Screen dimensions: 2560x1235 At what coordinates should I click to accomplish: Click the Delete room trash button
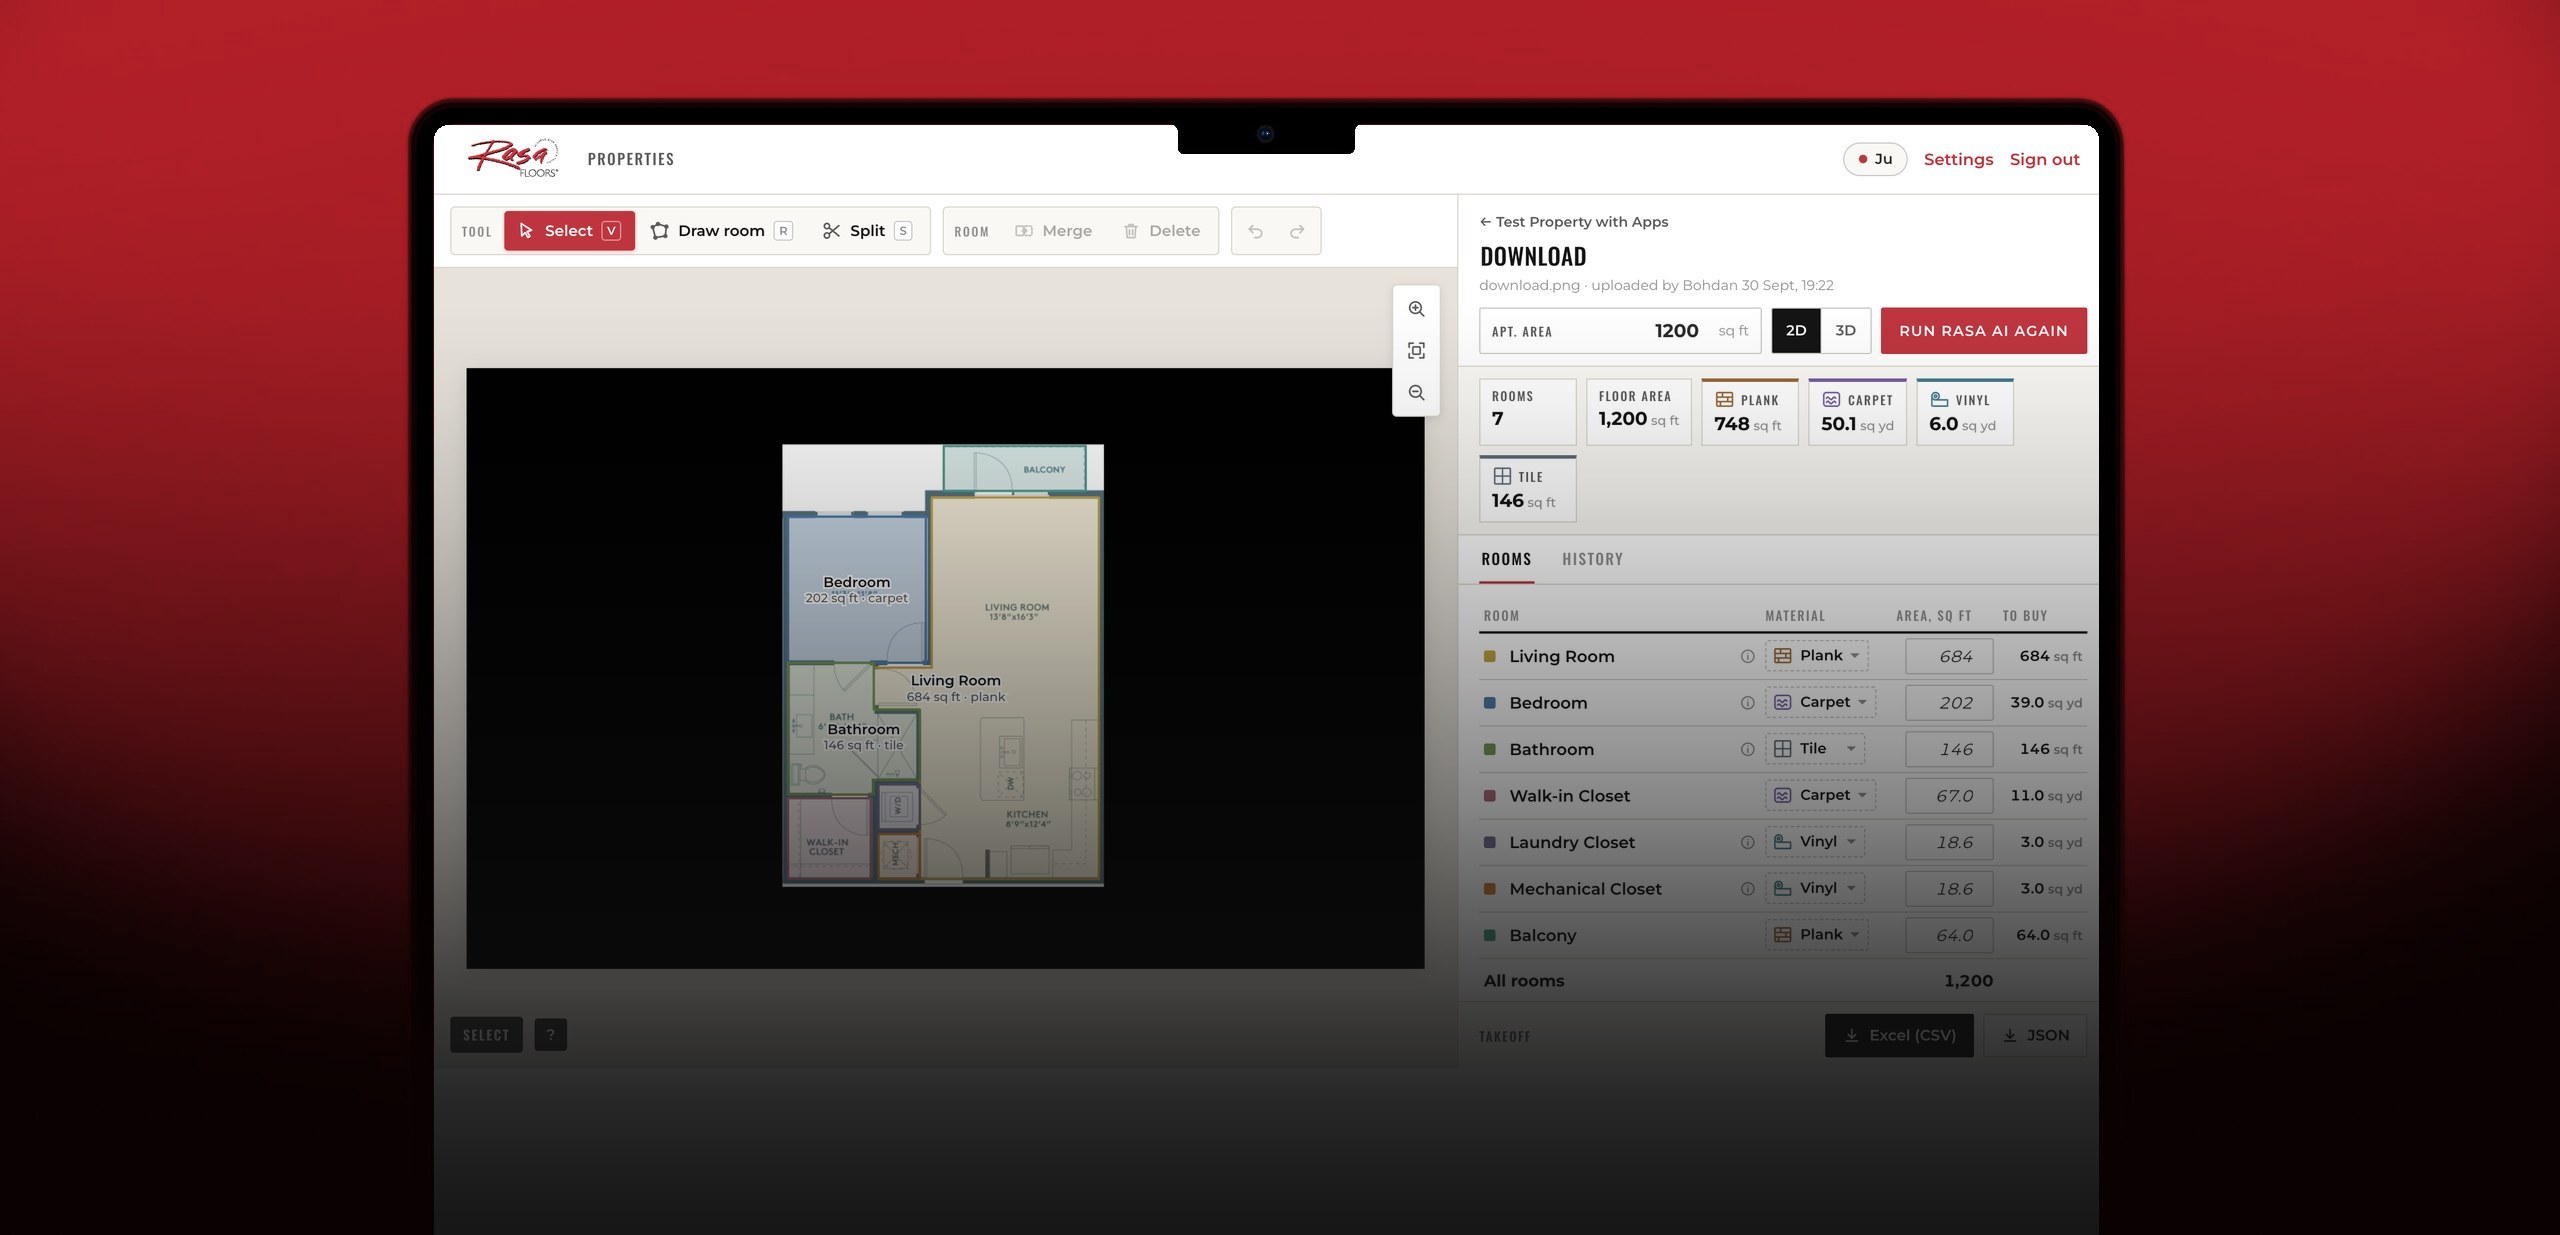(1161, 231)
